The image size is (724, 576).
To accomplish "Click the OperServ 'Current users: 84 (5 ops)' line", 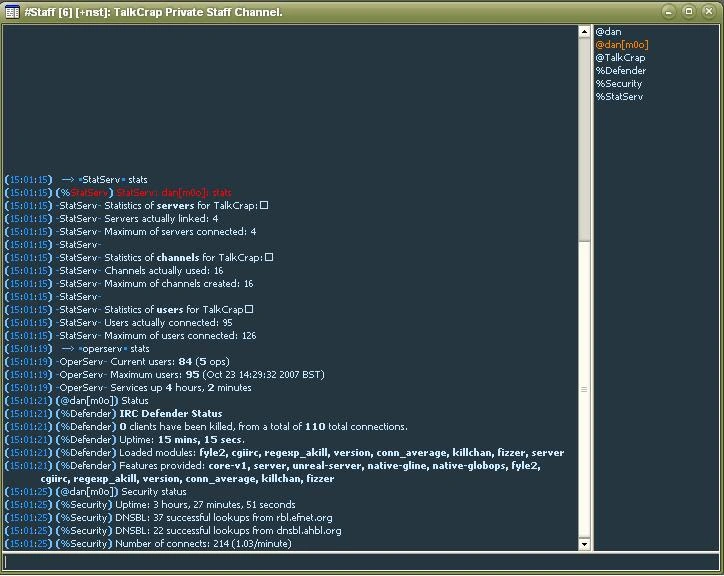I will point(117,362).
